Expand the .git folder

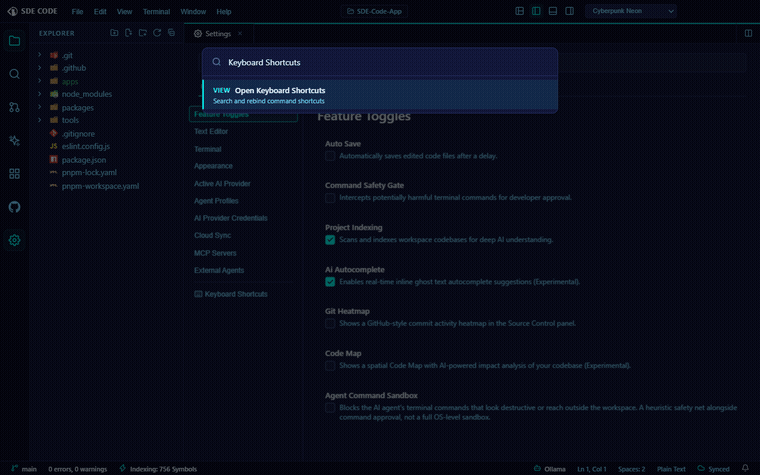40,55
